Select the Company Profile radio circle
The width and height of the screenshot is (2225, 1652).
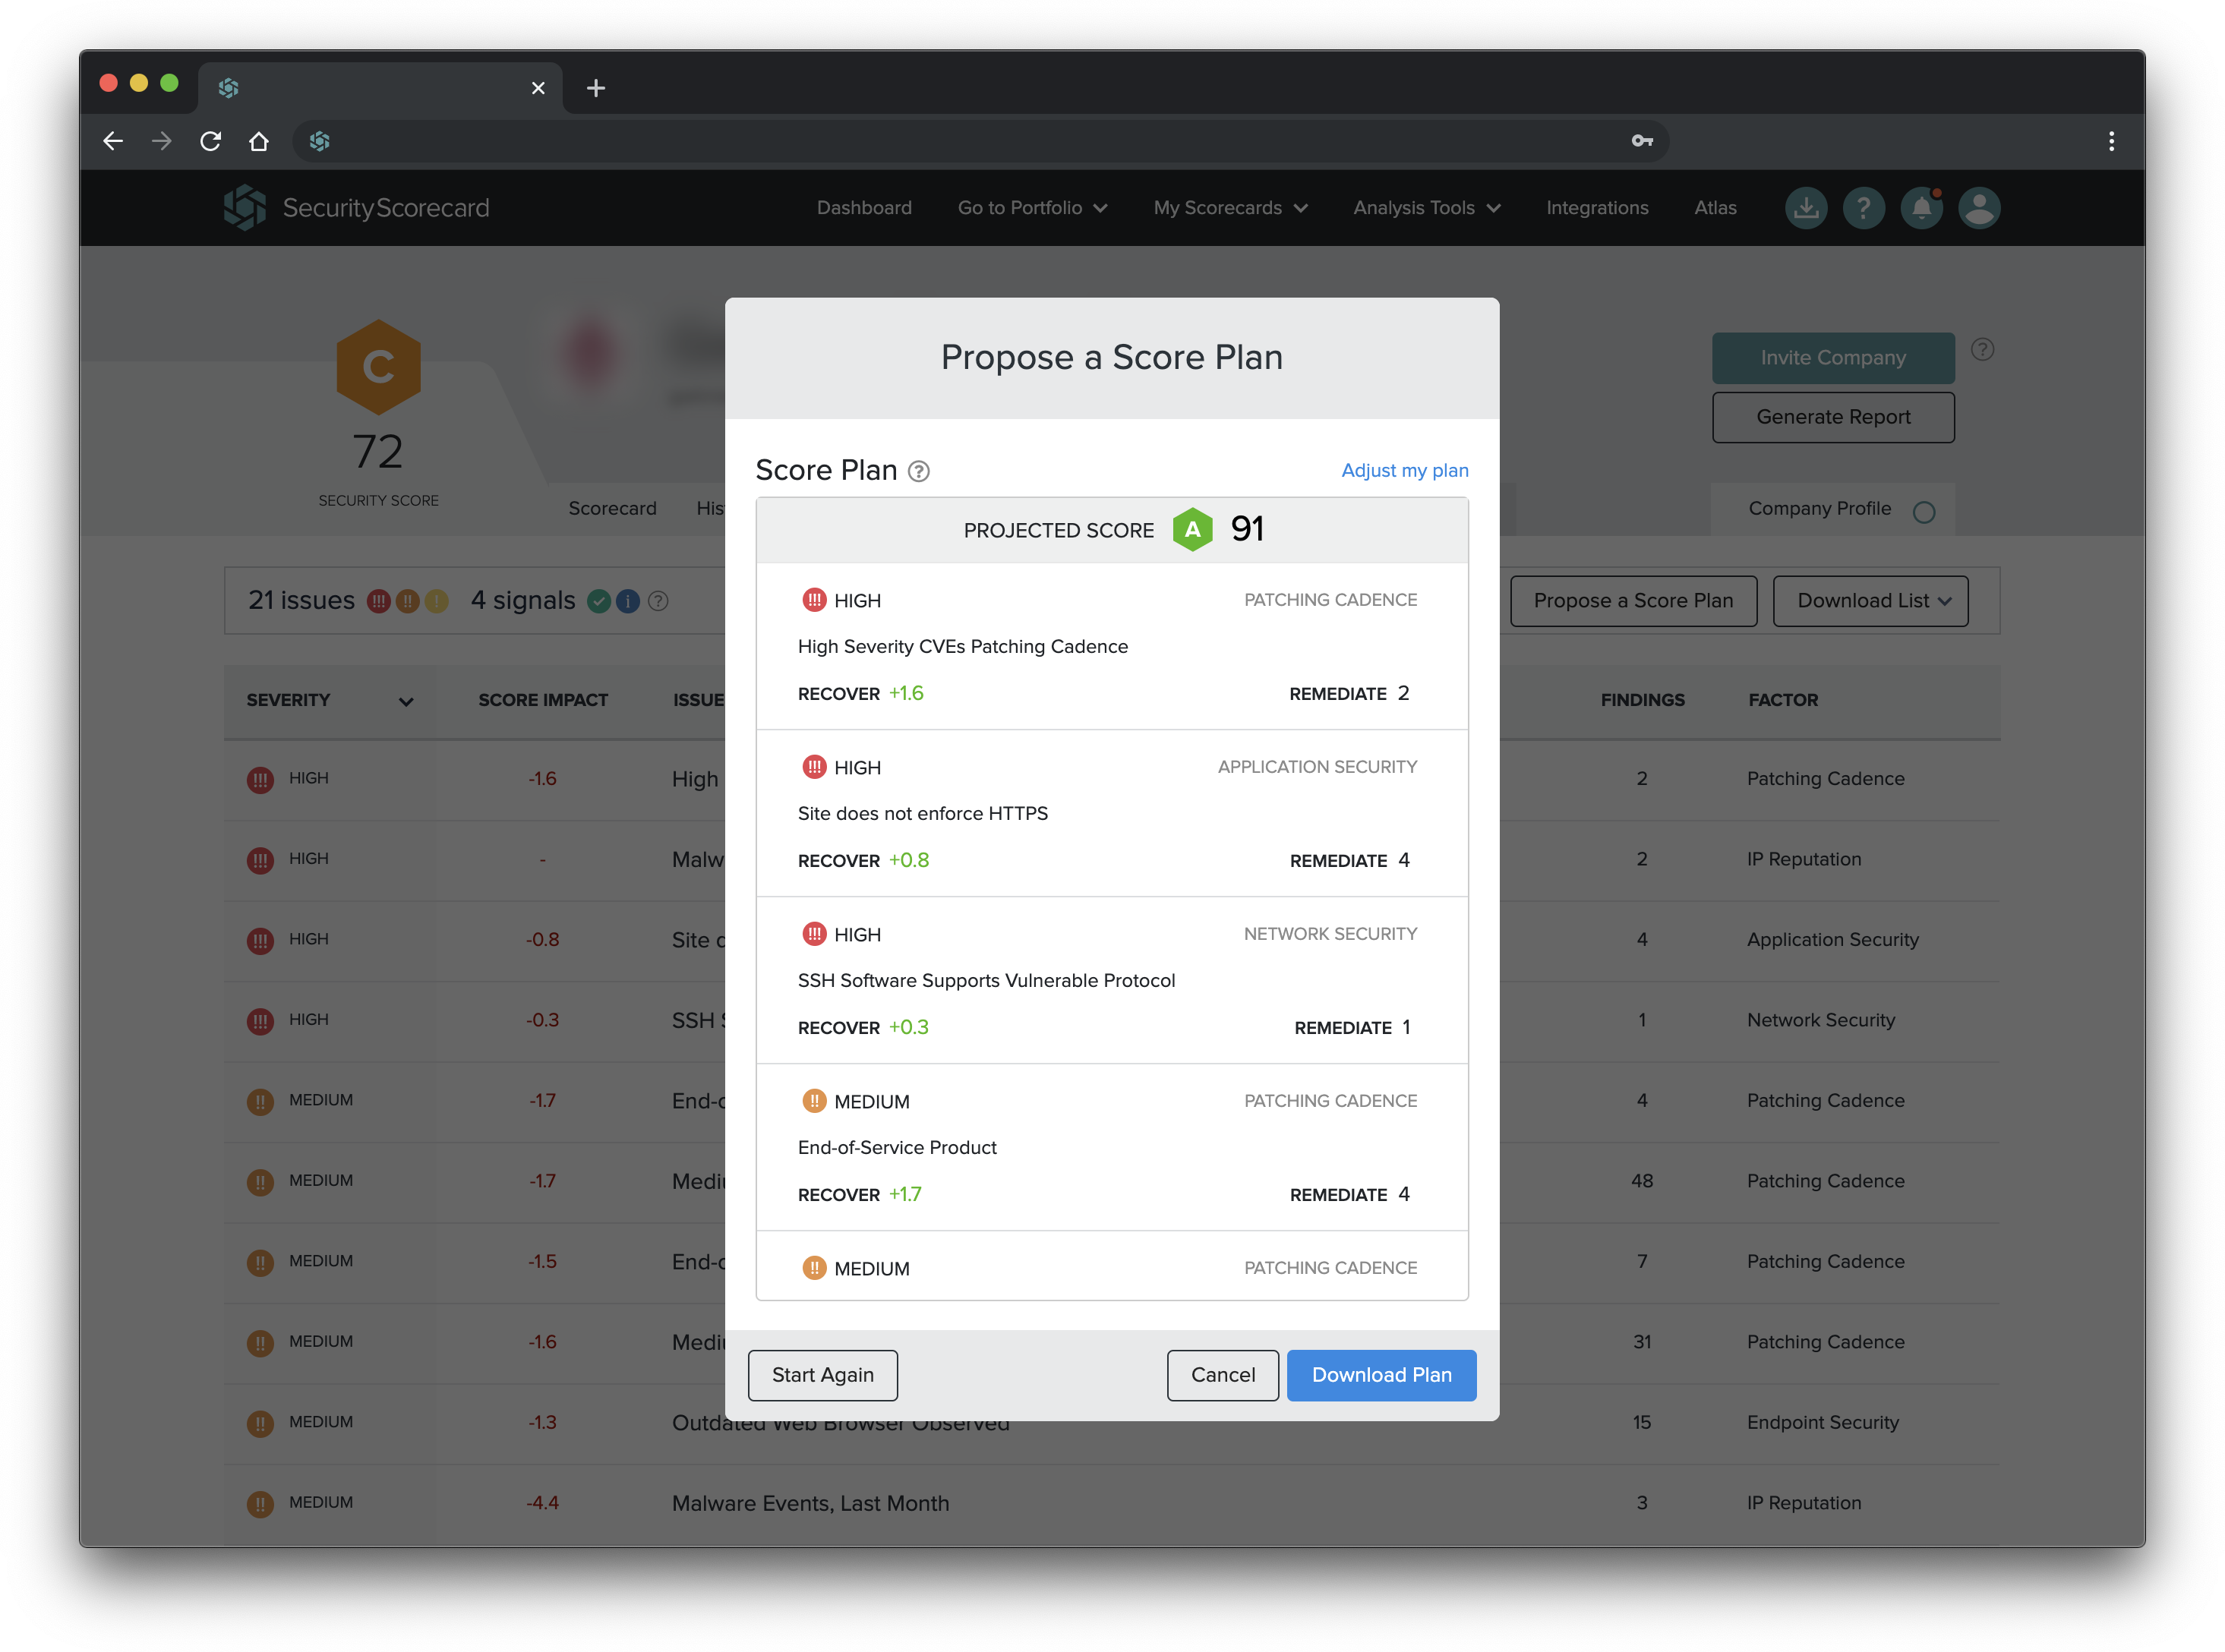point(1923,512)
